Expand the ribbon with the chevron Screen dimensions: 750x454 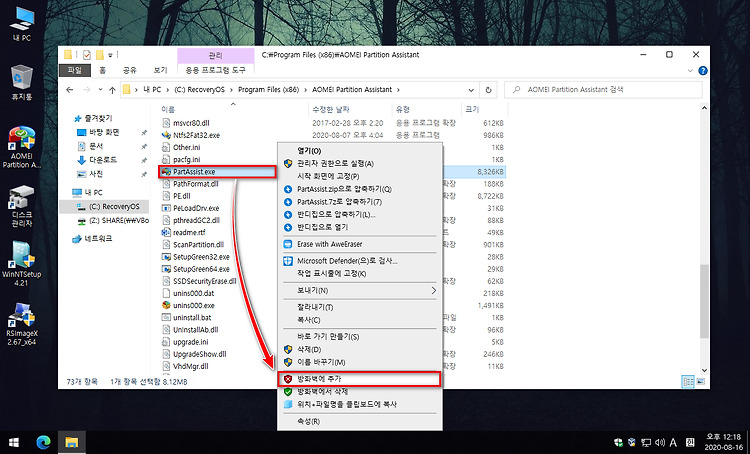(x=690, y=71)
